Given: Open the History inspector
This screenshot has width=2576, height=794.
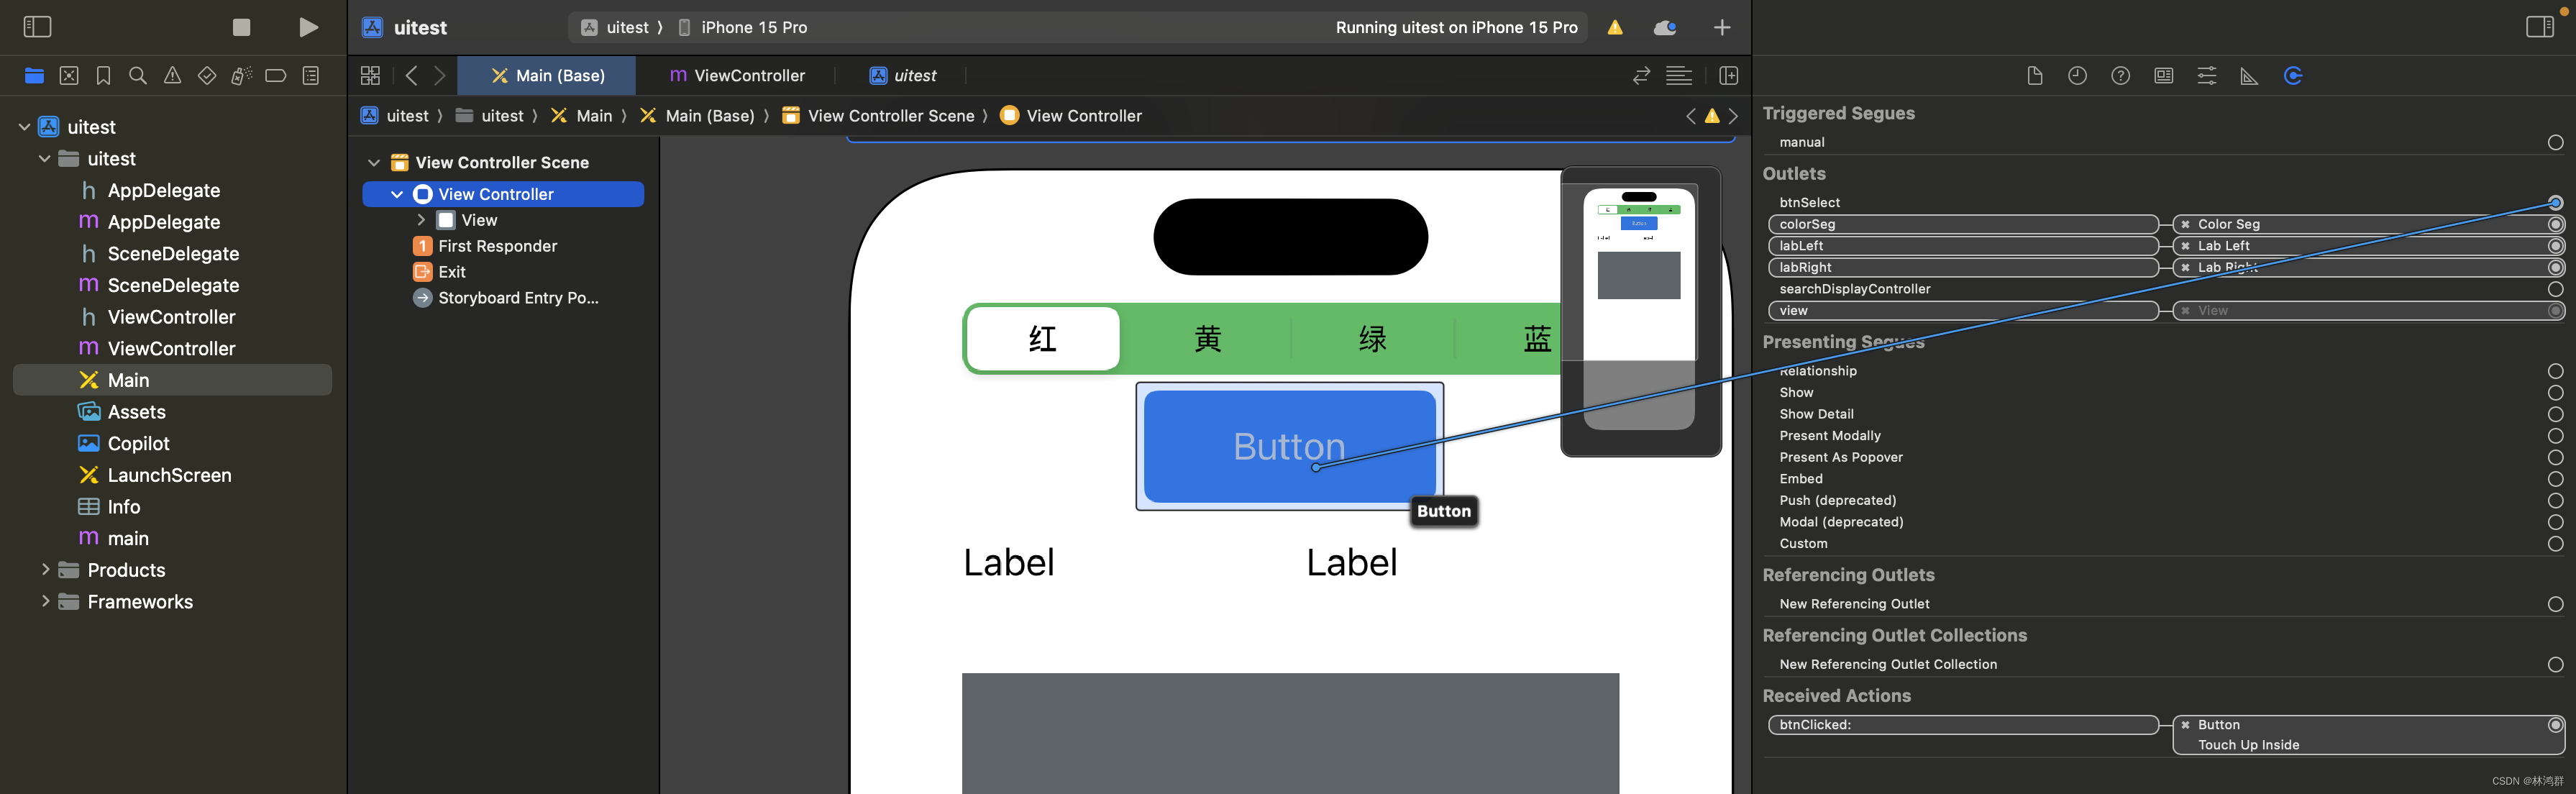Looking at the screenshot, I should pos(2077,76).
